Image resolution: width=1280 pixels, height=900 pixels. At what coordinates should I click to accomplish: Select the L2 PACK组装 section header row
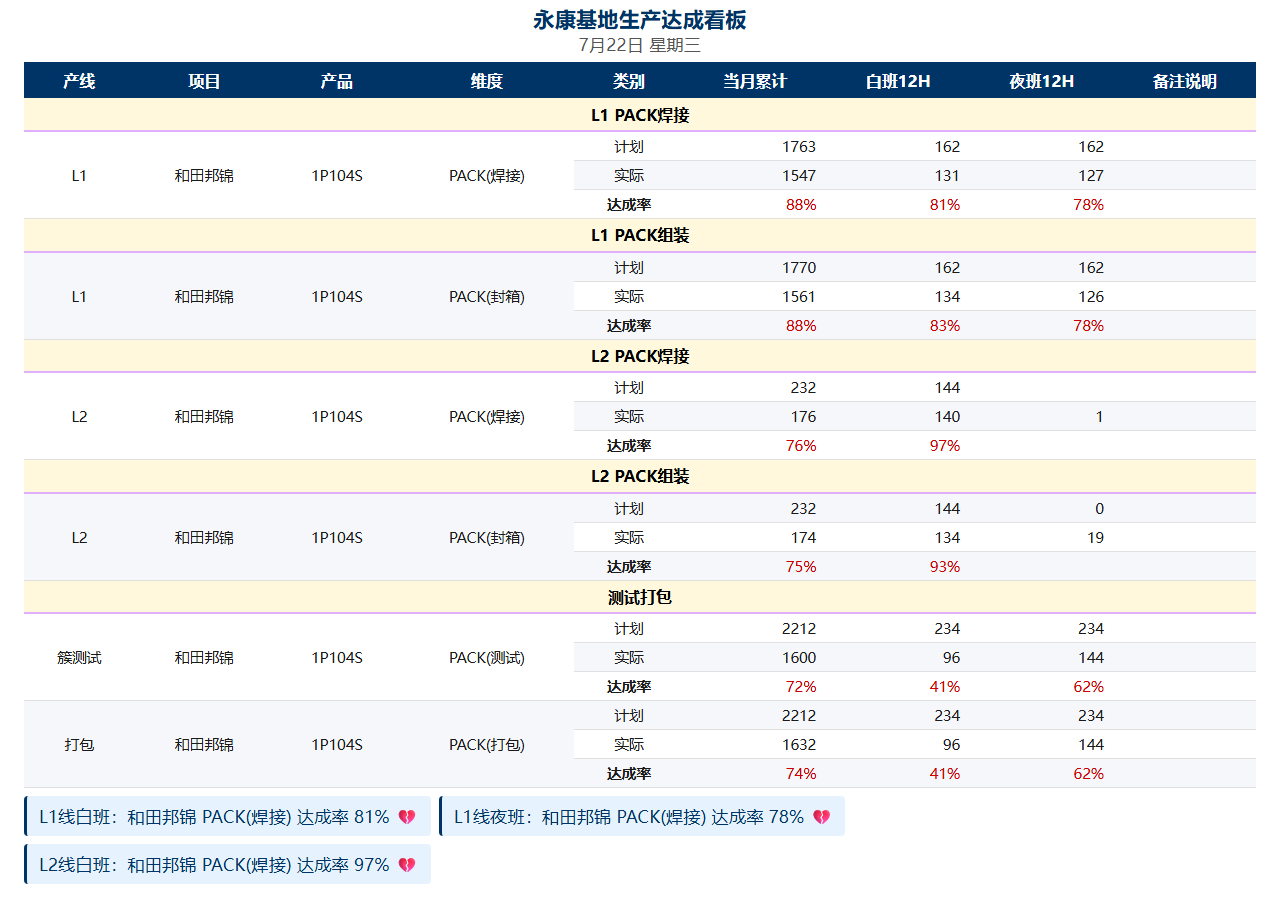640,477
